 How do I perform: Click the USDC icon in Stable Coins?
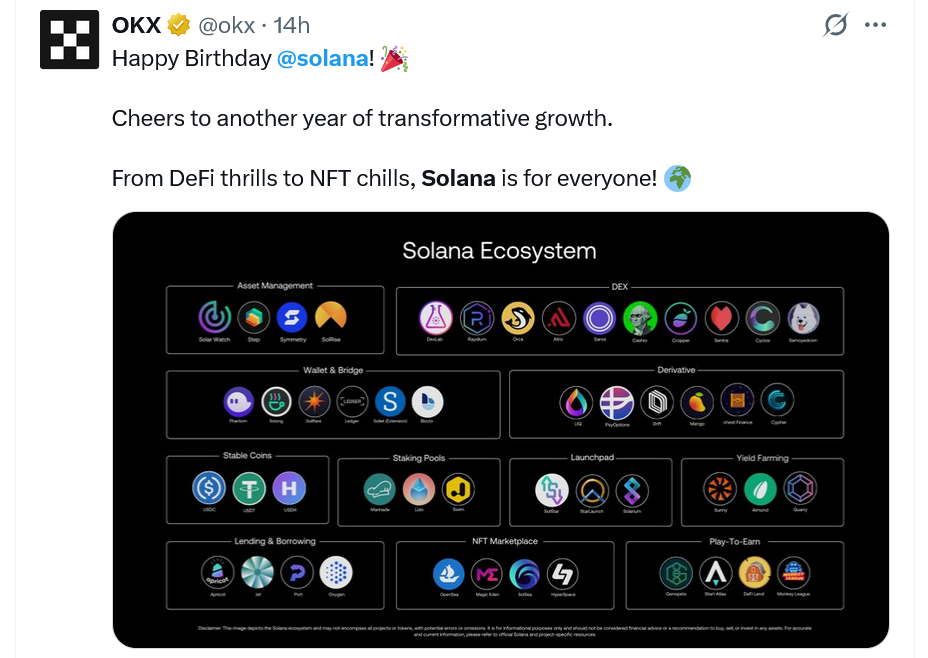[208, 487]
